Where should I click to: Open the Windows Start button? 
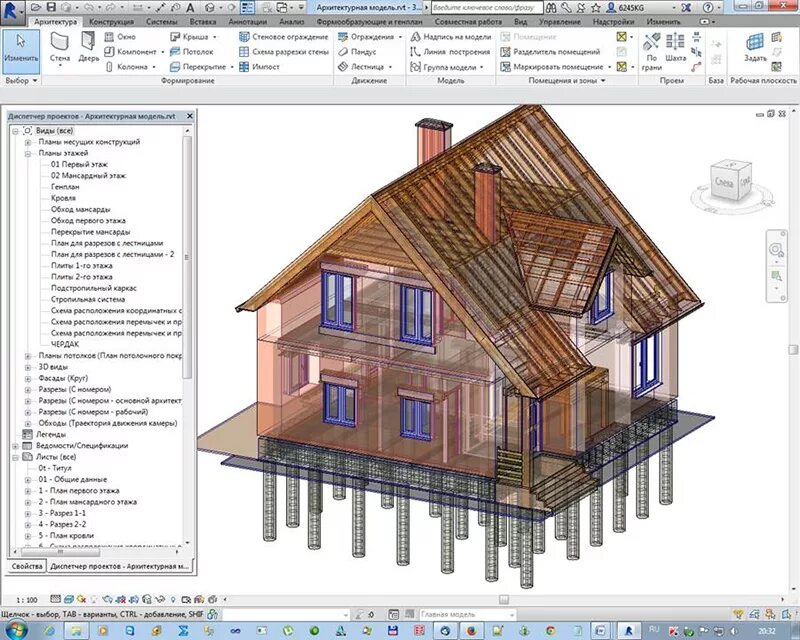[17, 630]
